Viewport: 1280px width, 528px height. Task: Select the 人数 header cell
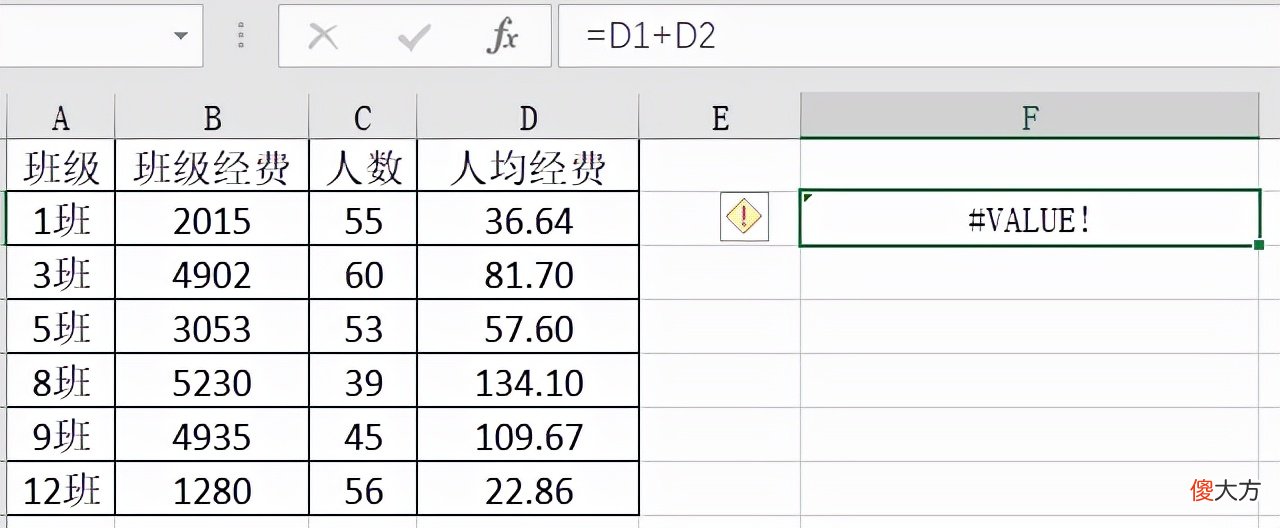[x=363, y=166]
